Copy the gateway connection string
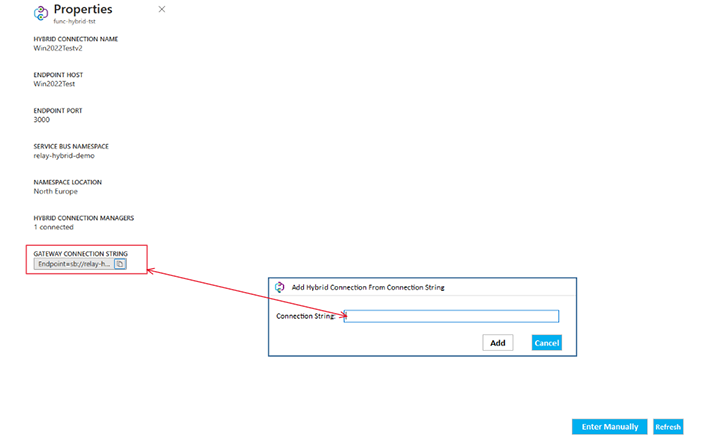Screen dimensions: 701x443 [120, 264]
